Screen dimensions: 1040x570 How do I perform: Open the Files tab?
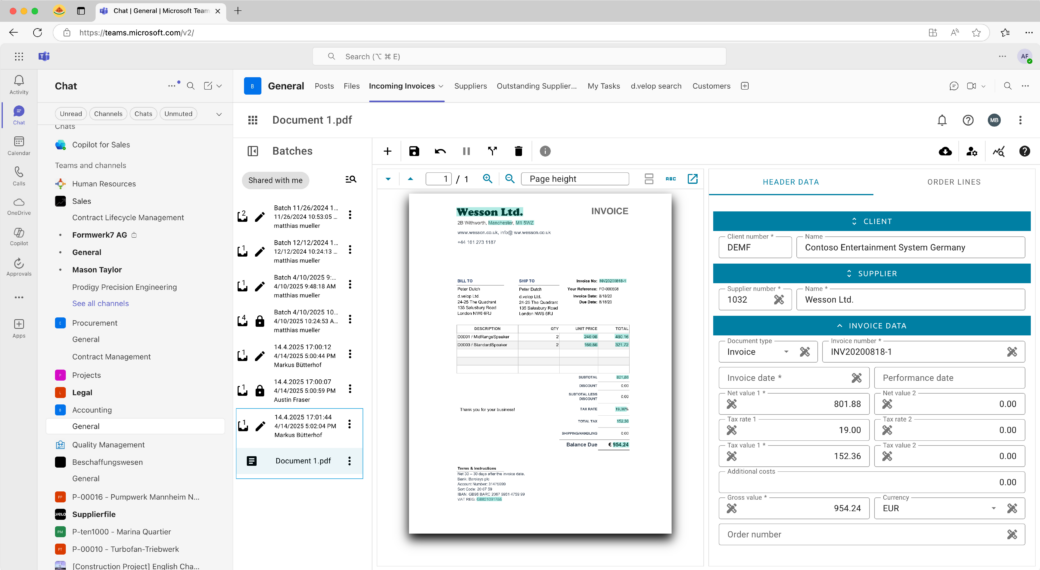[x=352, y=86]
